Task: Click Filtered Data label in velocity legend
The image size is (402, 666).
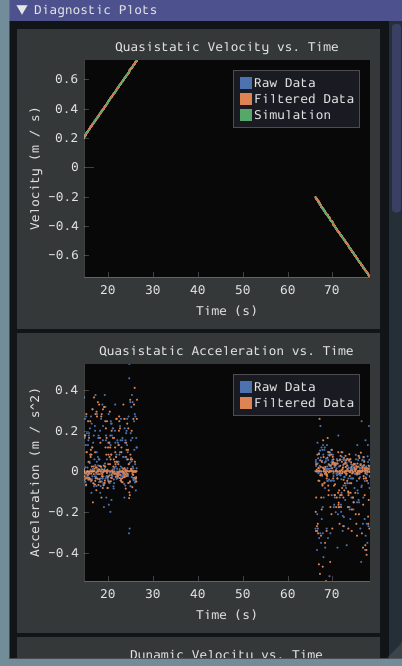Action: coord(304,99)
